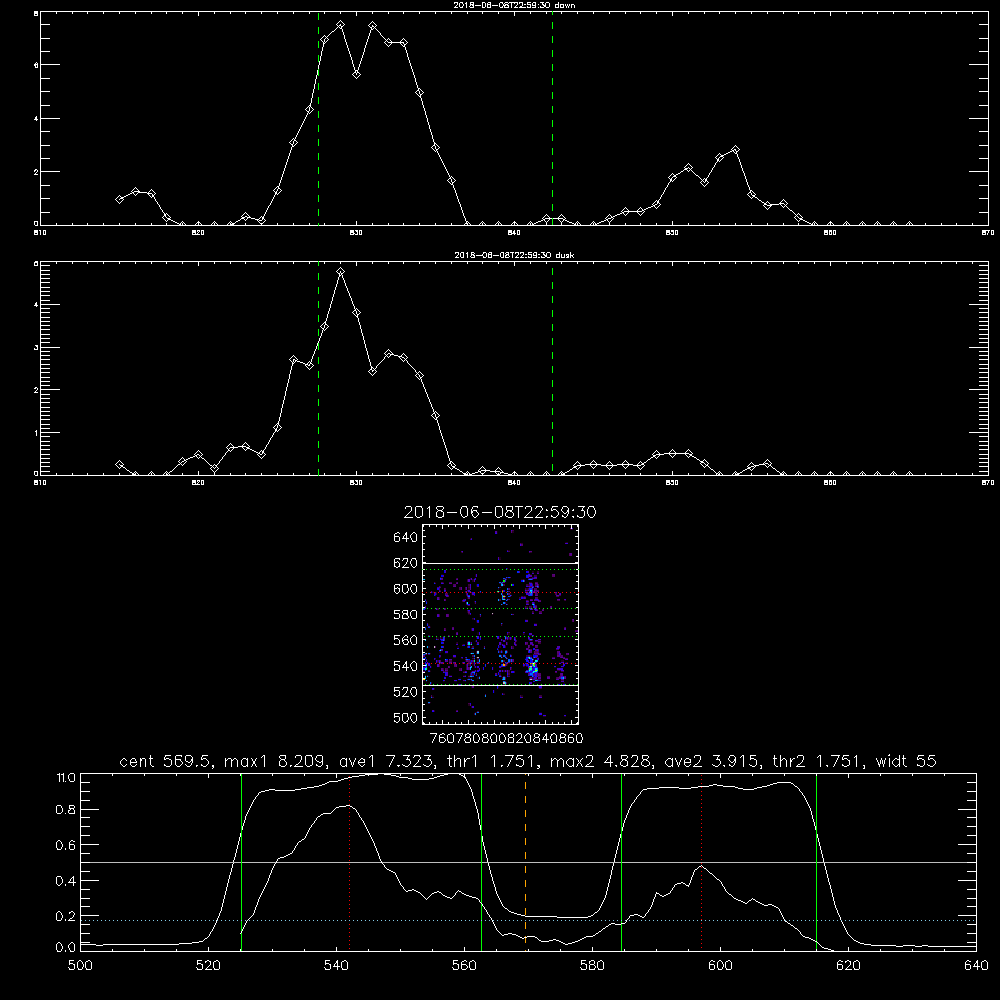Click the green vertical line at 615 in bottom plot
Viewport: 1000px width, 1000px height.
click(816, 861)
